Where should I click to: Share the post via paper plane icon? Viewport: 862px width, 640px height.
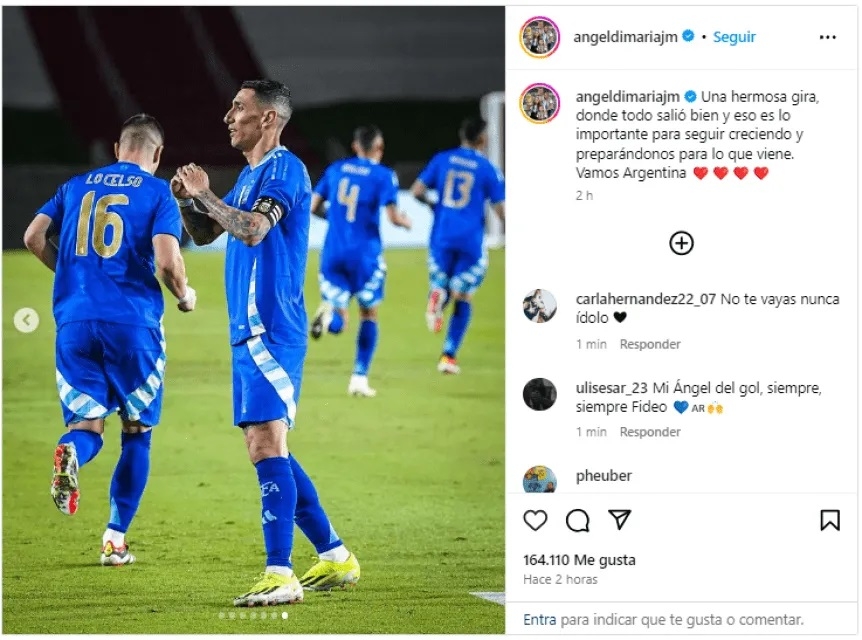[619, 520]
